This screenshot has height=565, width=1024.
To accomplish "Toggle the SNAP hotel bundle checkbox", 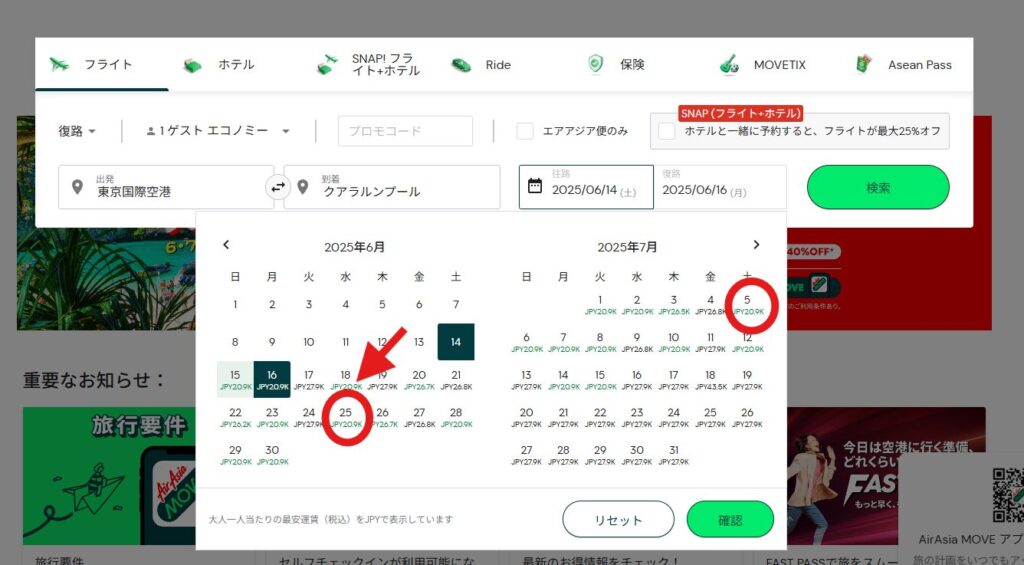I will 667,131.
